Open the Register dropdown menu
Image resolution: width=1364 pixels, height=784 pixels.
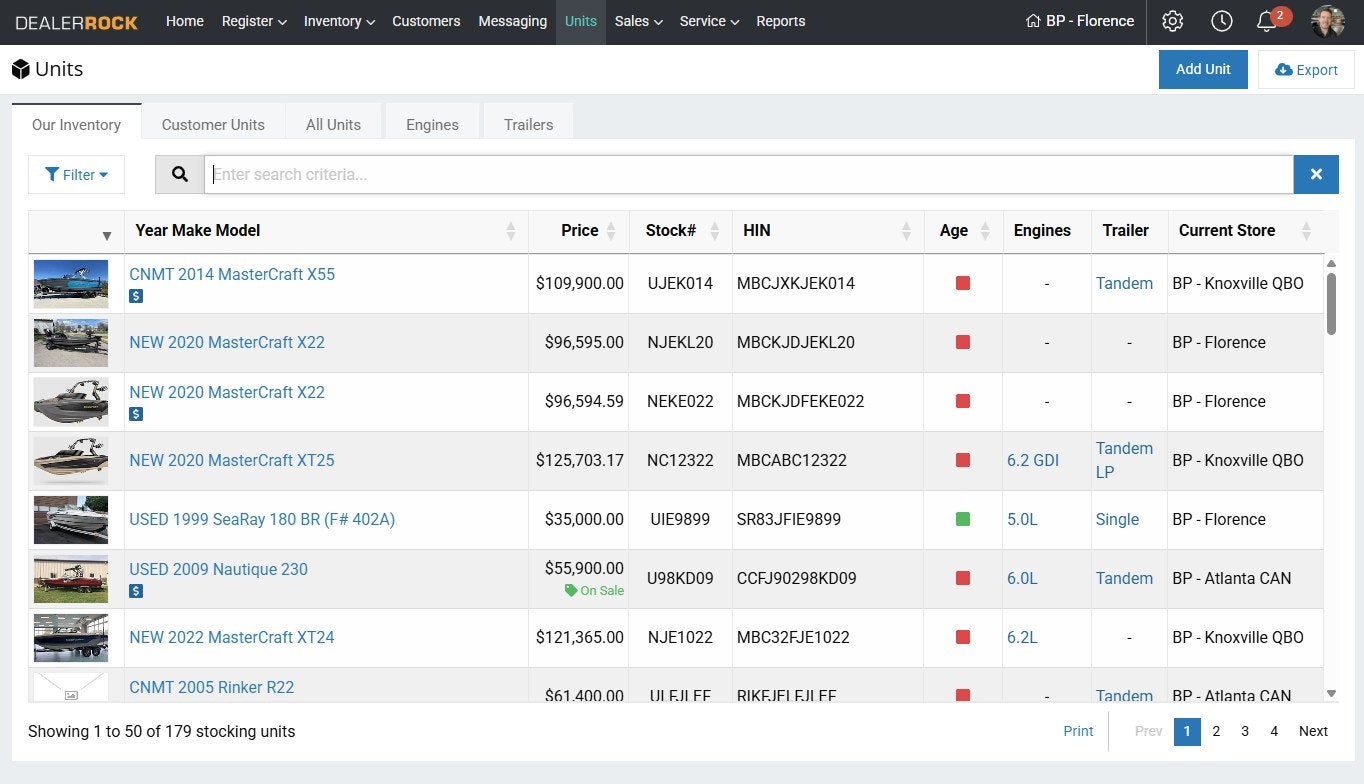coord(254,21)
